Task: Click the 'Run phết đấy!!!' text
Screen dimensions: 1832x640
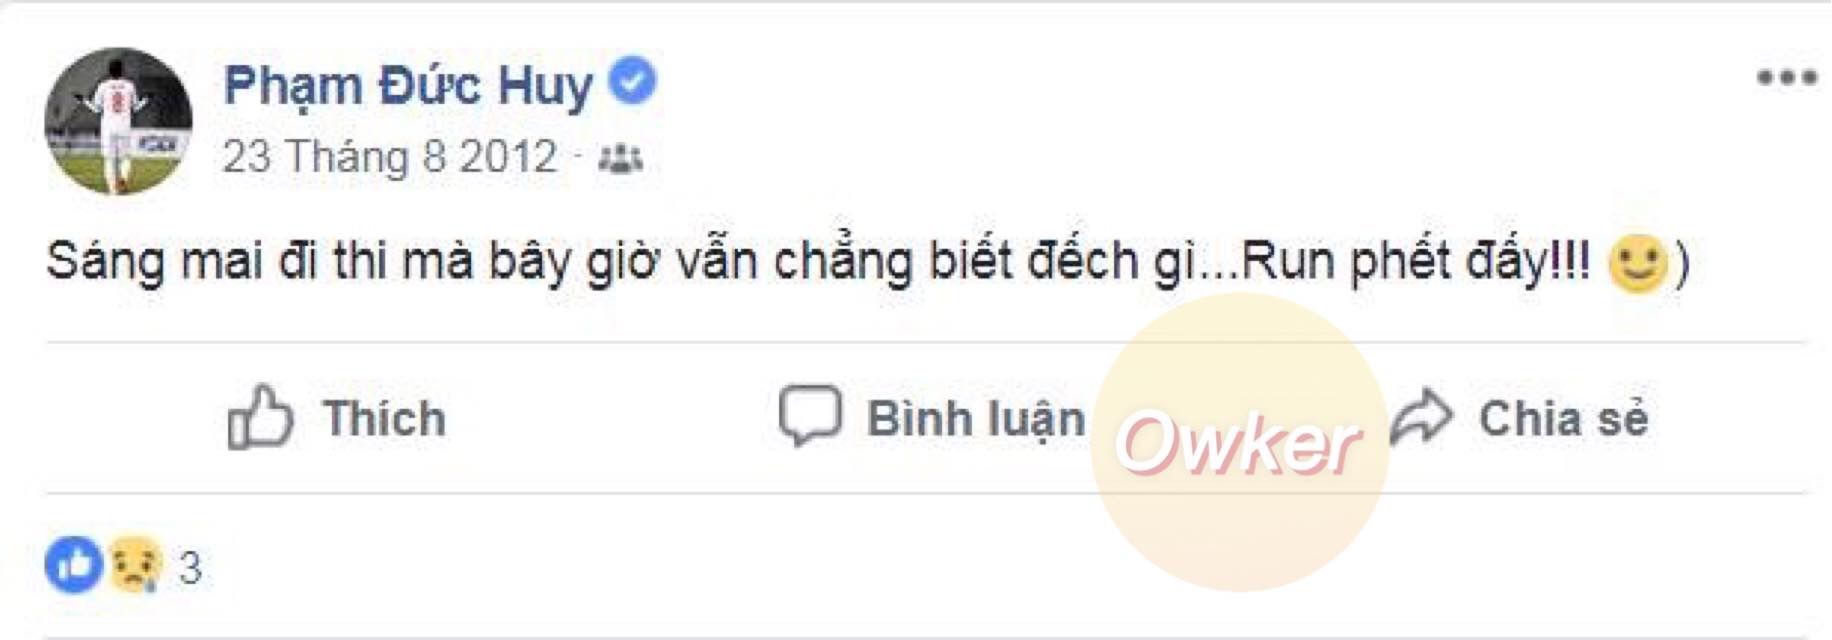Action: click(1416, 263)
